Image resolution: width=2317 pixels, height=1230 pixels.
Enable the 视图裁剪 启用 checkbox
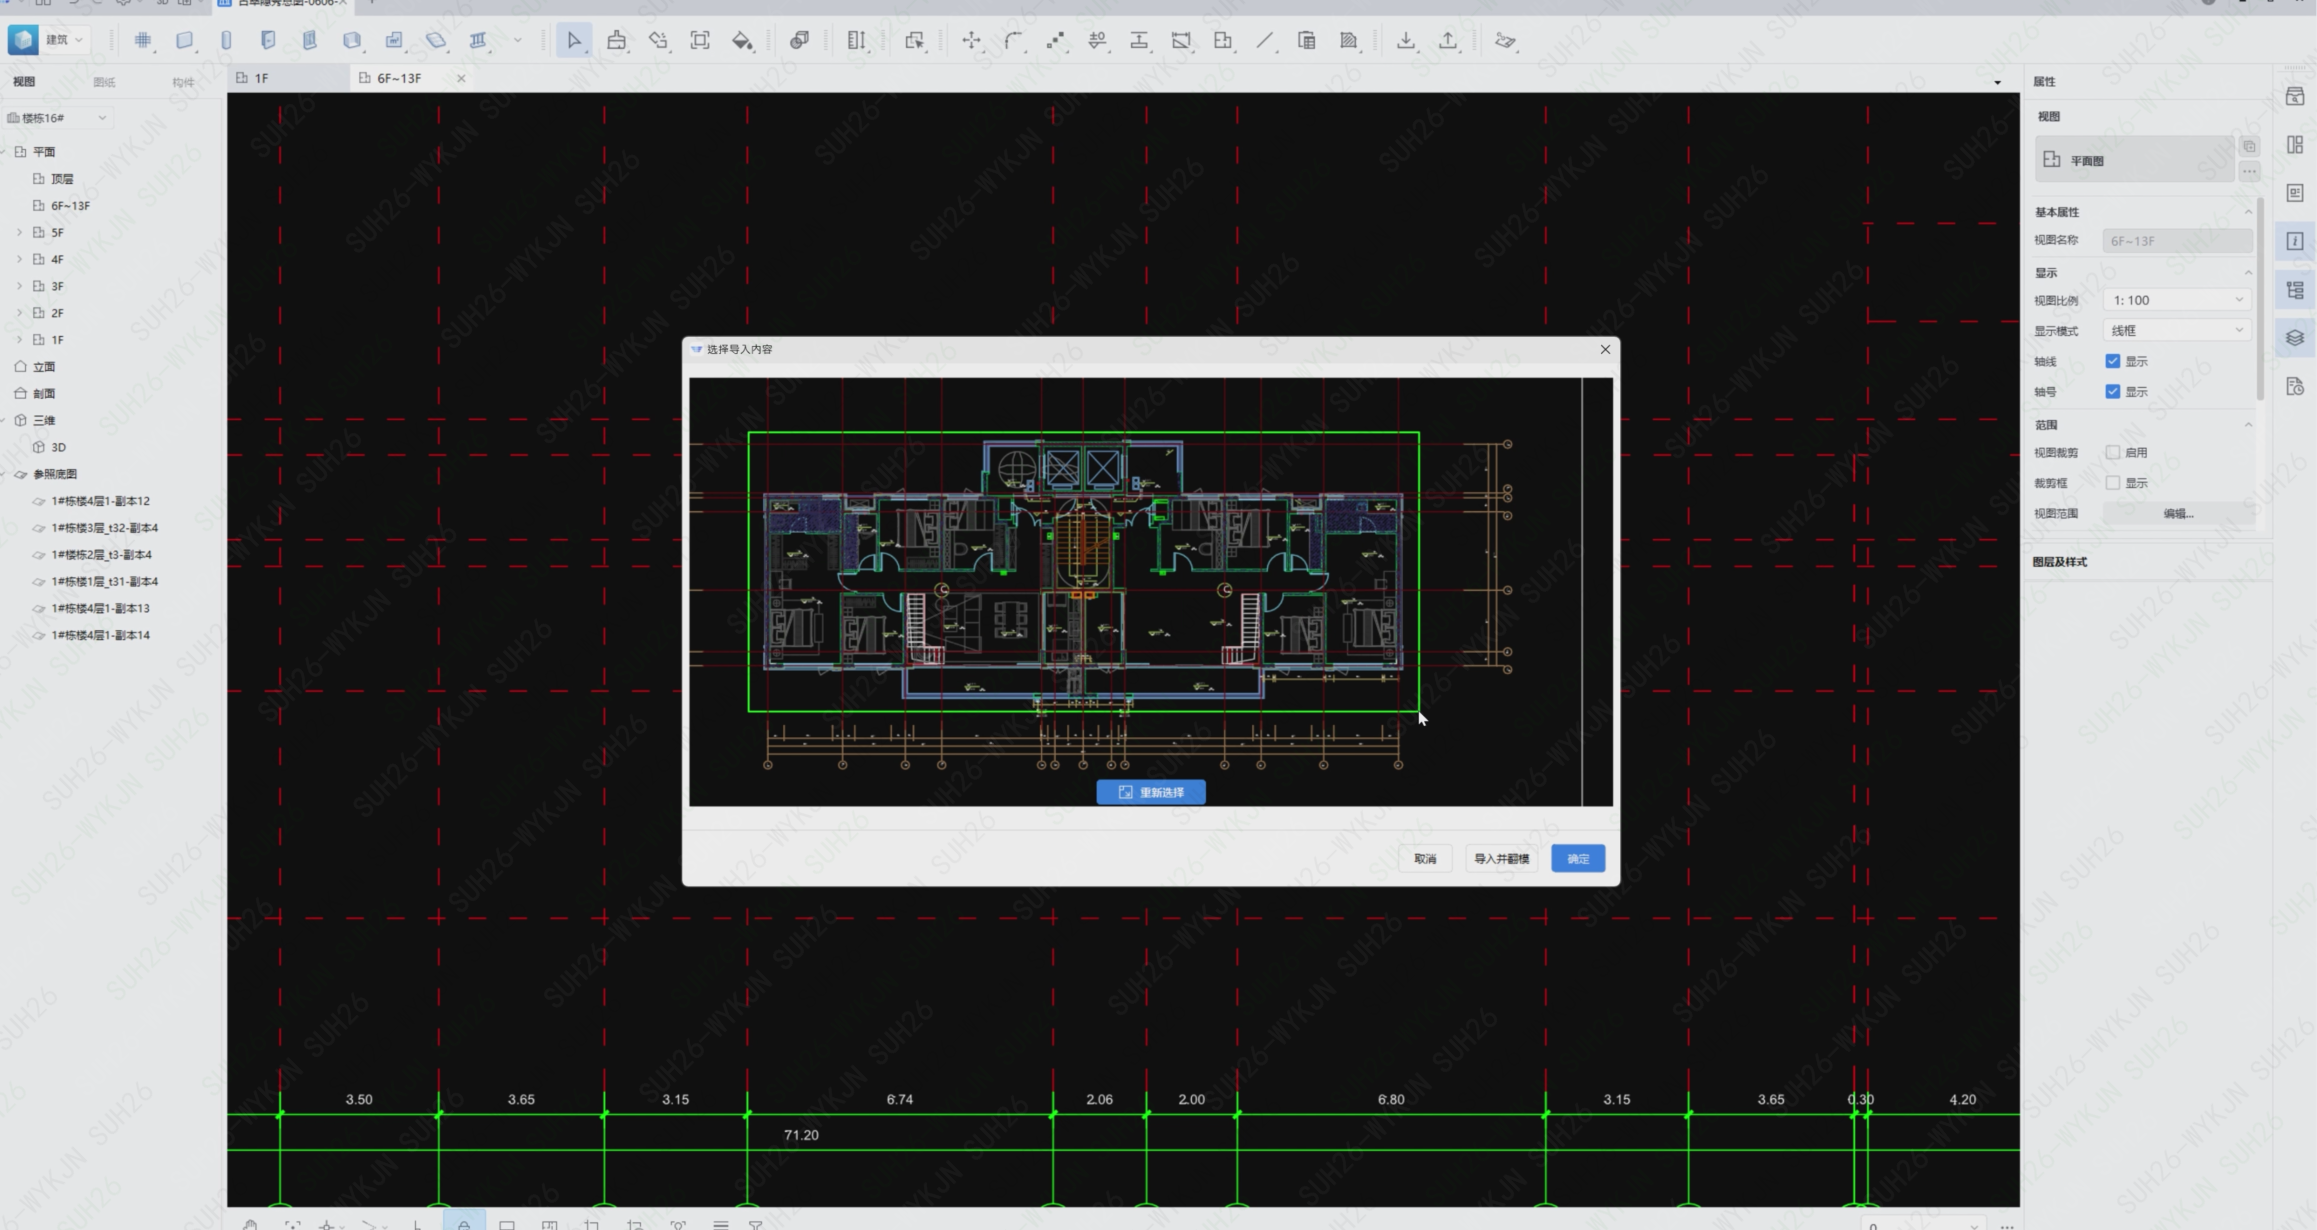click(2112, 453)
